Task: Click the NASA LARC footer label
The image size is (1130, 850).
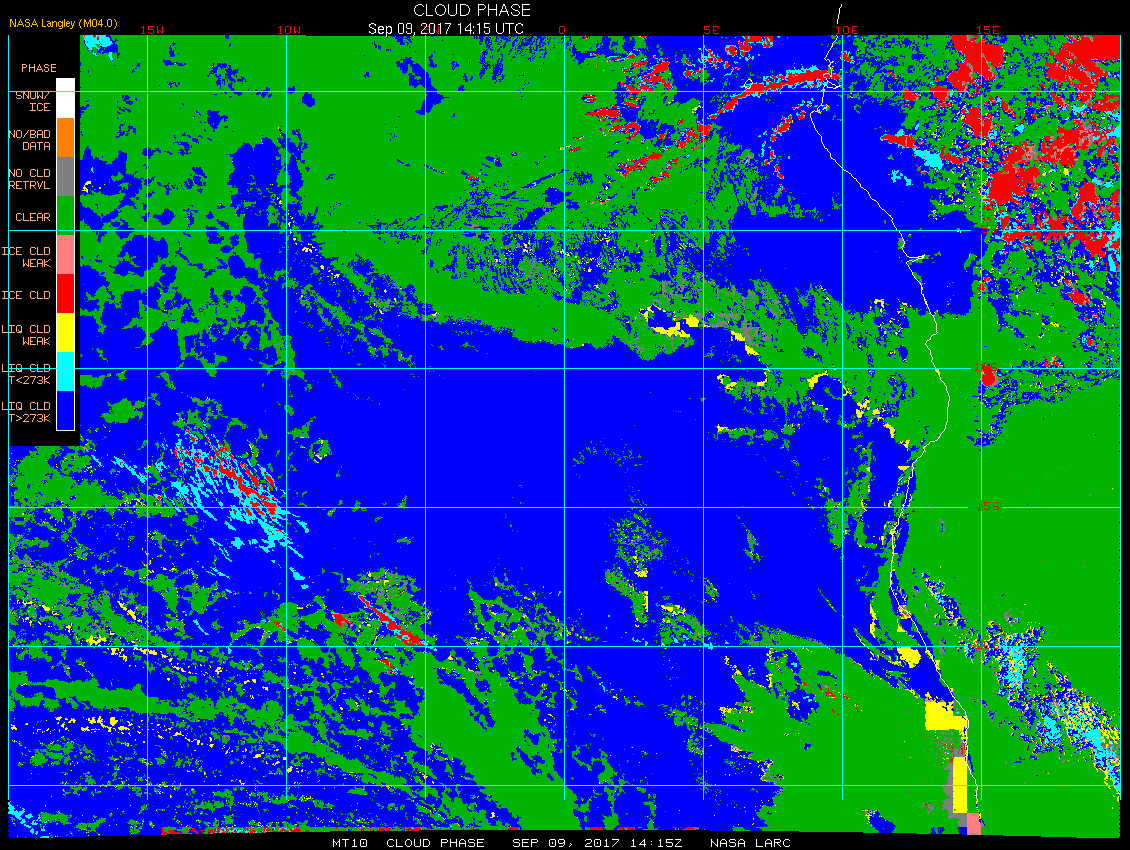Action: pyautogui.click(x=750, y=843)
